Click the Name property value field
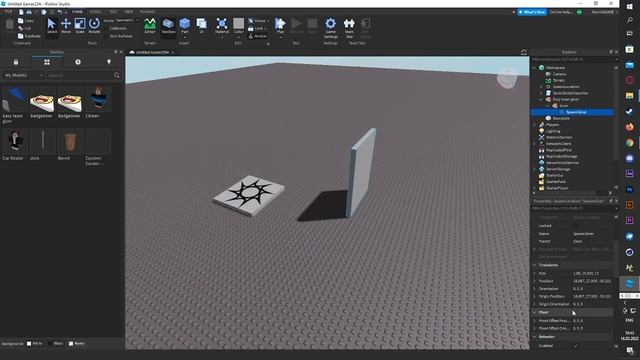This screenshot has height=360, width=640. 592,234
